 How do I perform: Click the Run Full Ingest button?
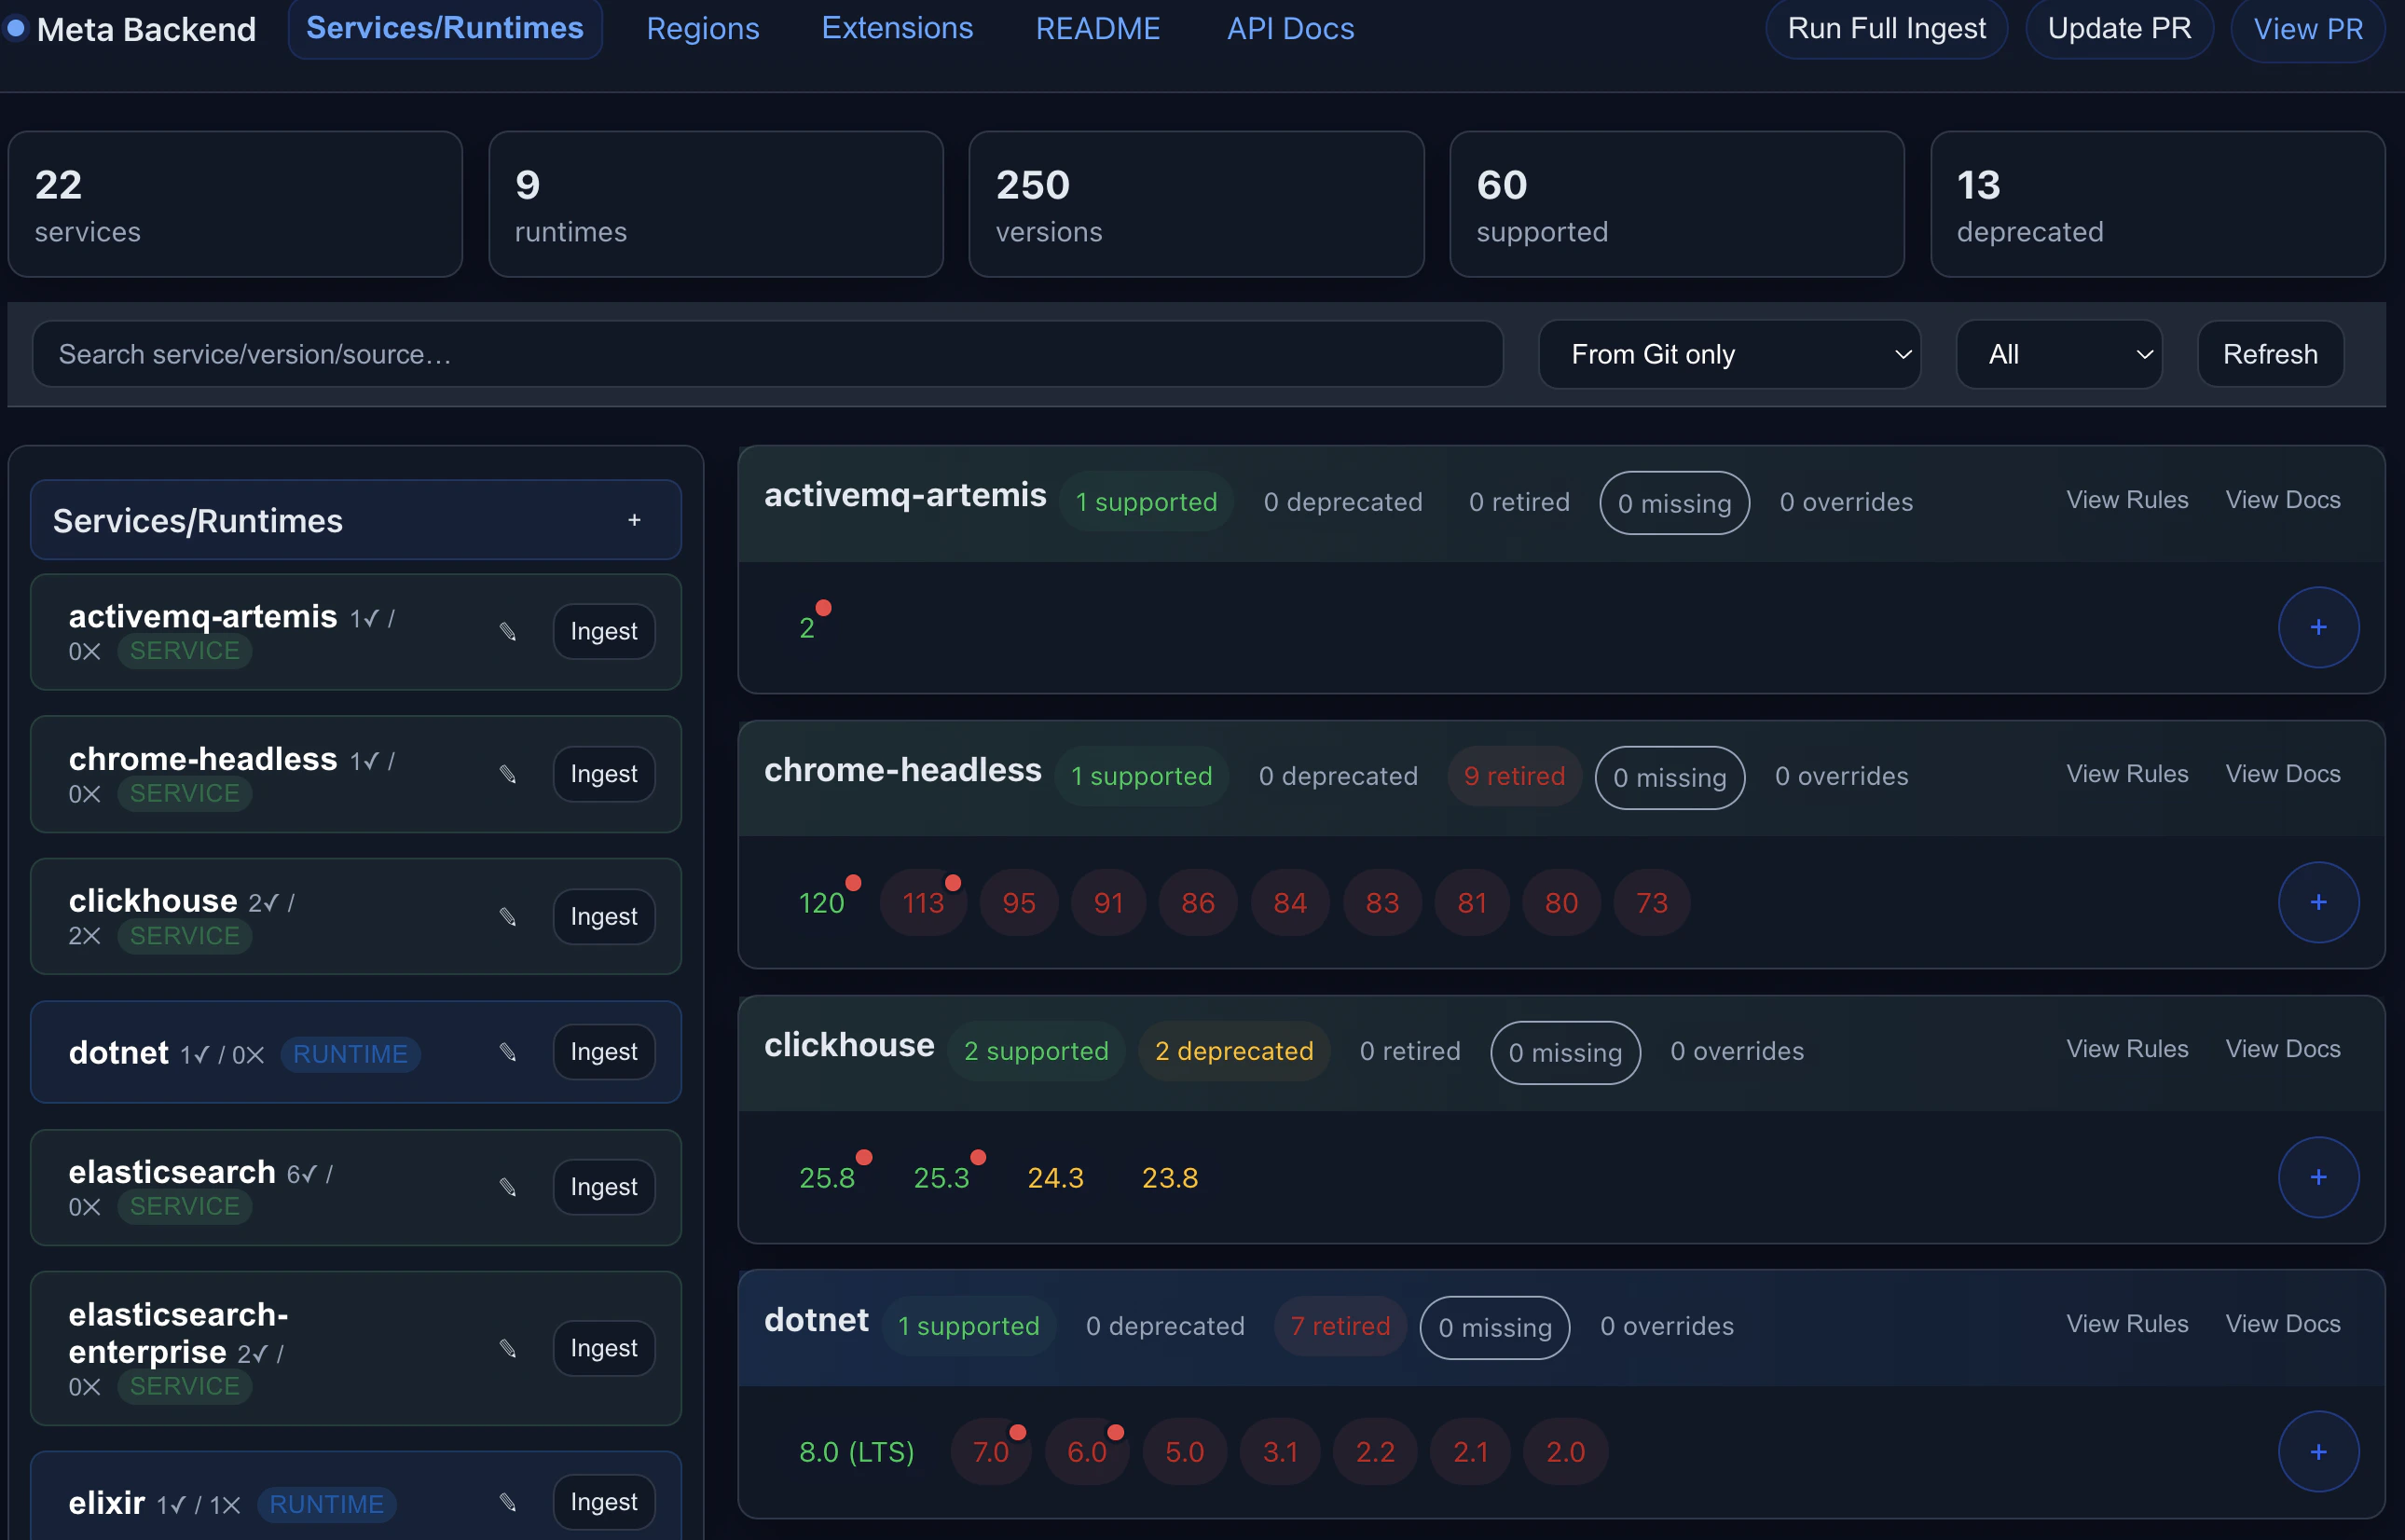coord(1886,29)
